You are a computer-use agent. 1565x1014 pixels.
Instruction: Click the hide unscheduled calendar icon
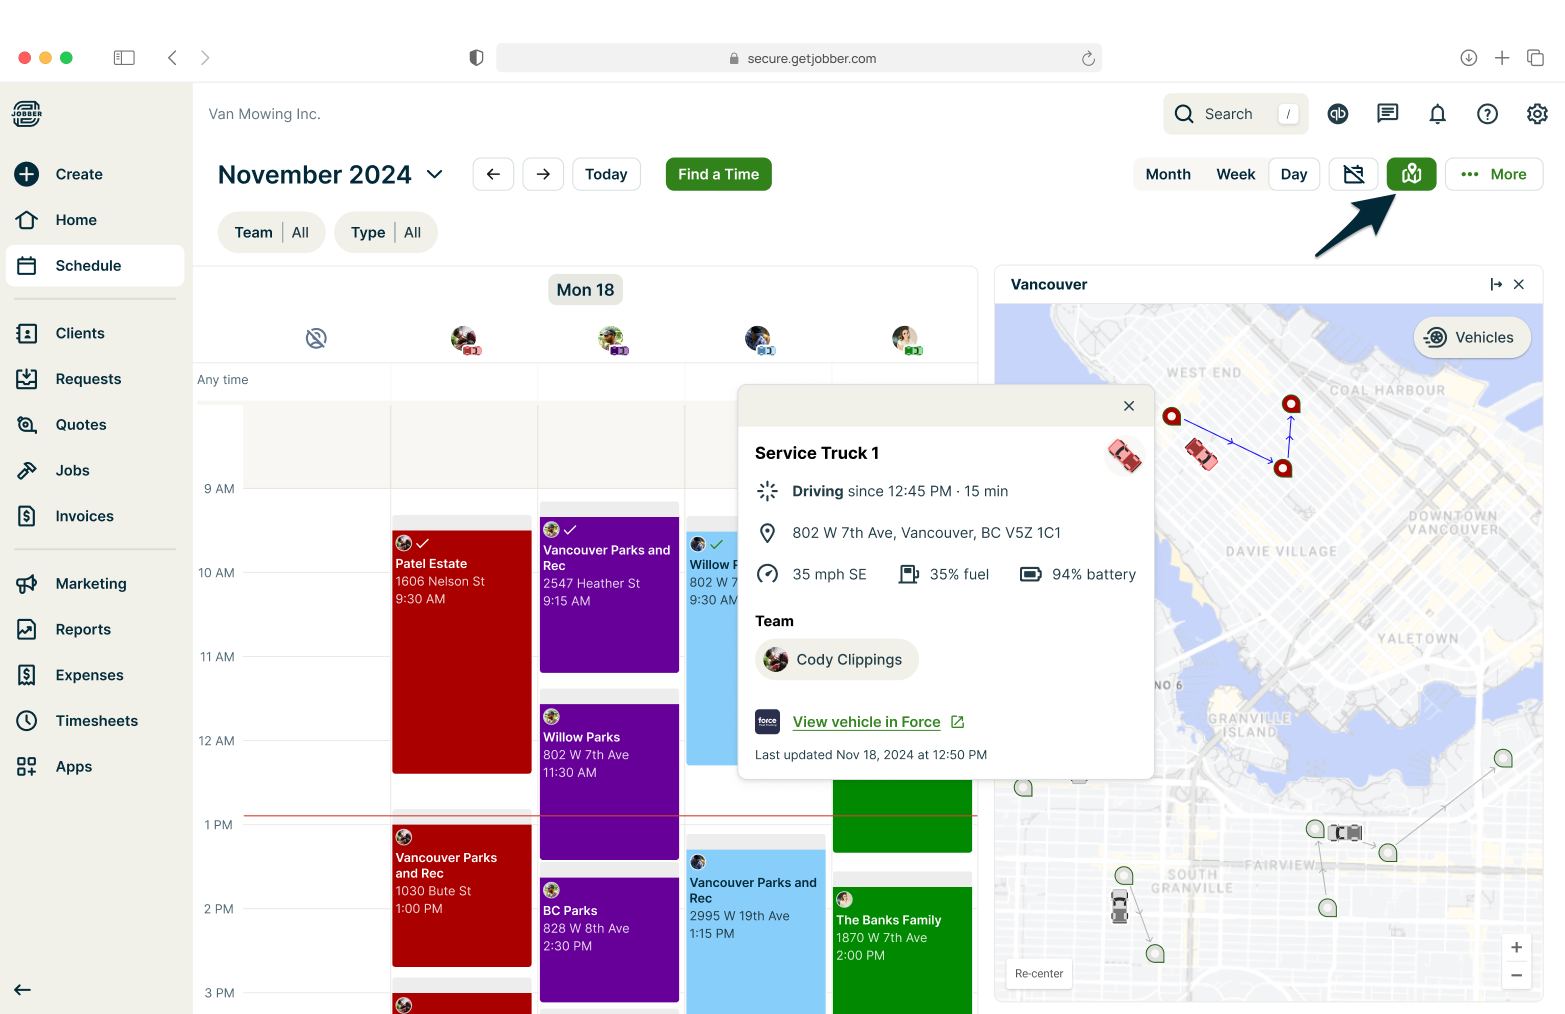tap(1353, 174)
